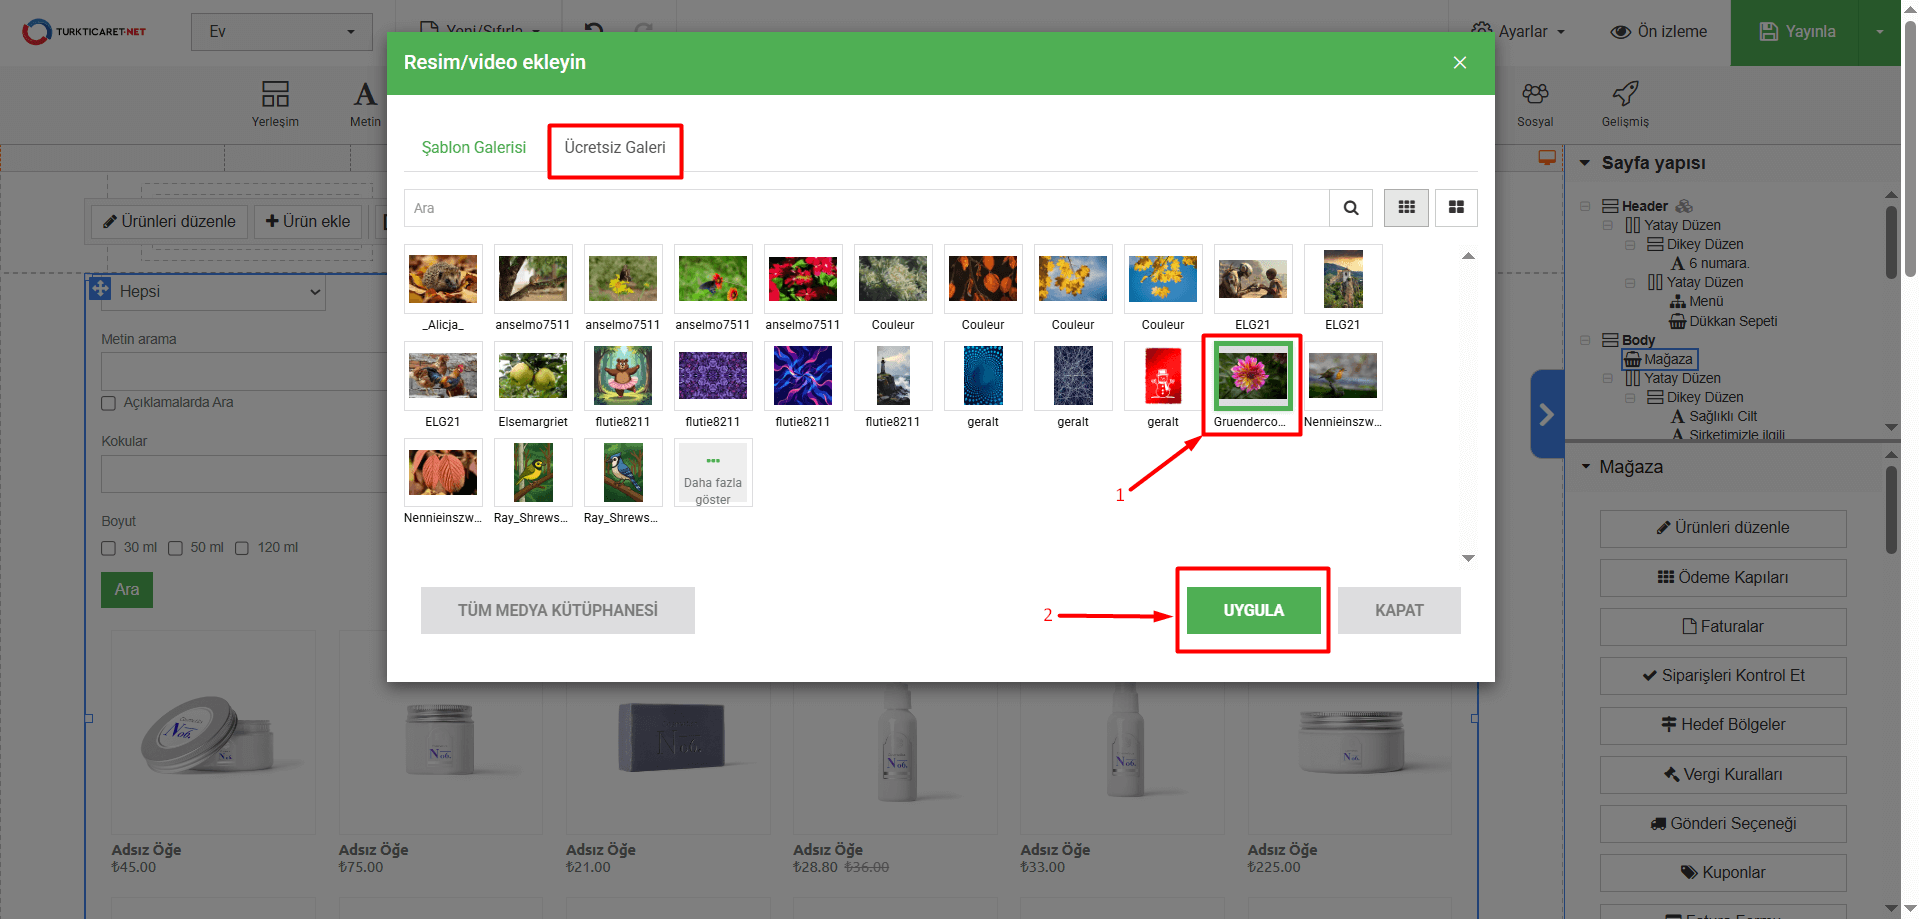Open the Hepsi category dropdown
Viewport: 1919px width, 919px height.
tap(206, 292)
